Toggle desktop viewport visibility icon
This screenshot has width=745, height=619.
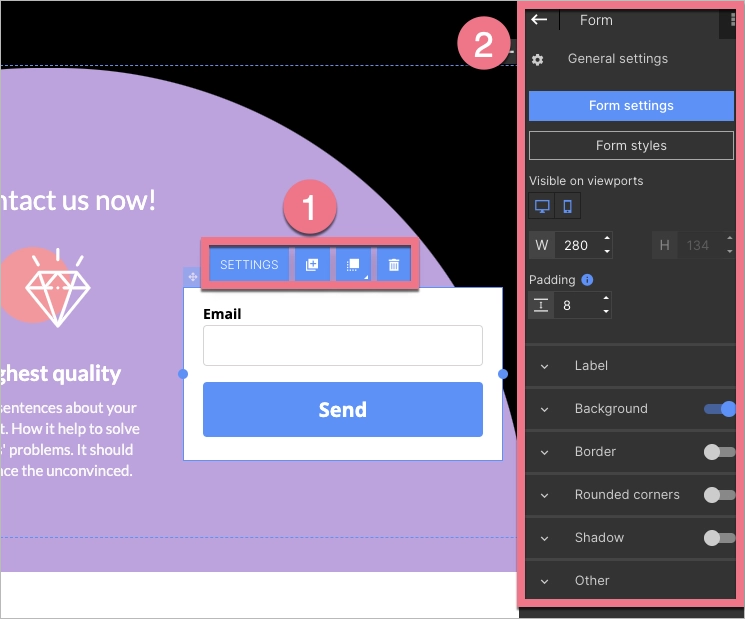click(542, 207)
